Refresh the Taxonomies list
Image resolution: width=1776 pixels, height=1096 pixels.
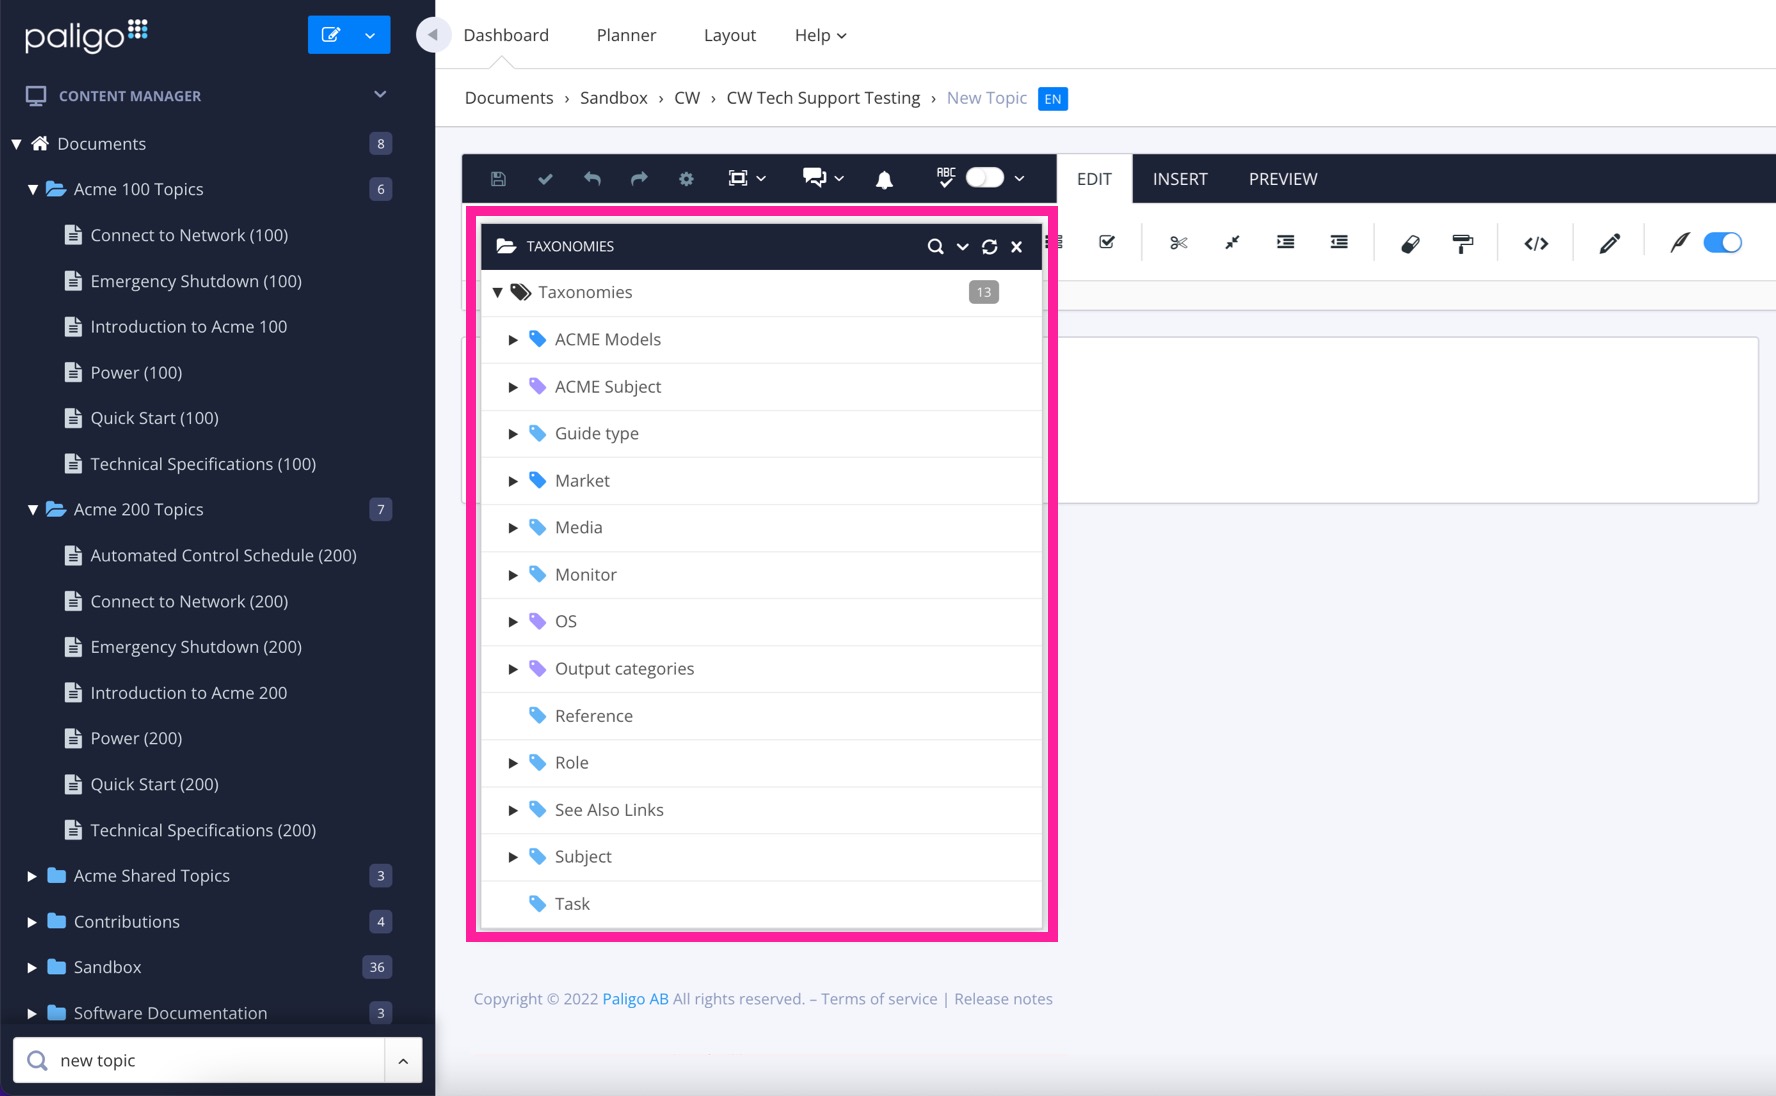pyautogui.click(x=990, y=246)
